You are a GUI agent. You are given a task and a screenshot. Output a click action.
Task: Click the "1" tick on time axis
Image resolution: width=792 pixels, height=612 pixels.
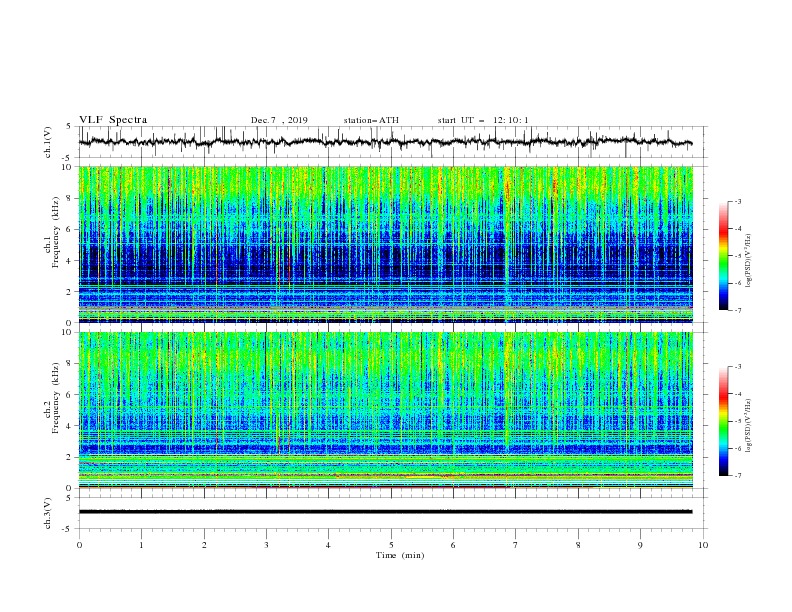(141, 545)
